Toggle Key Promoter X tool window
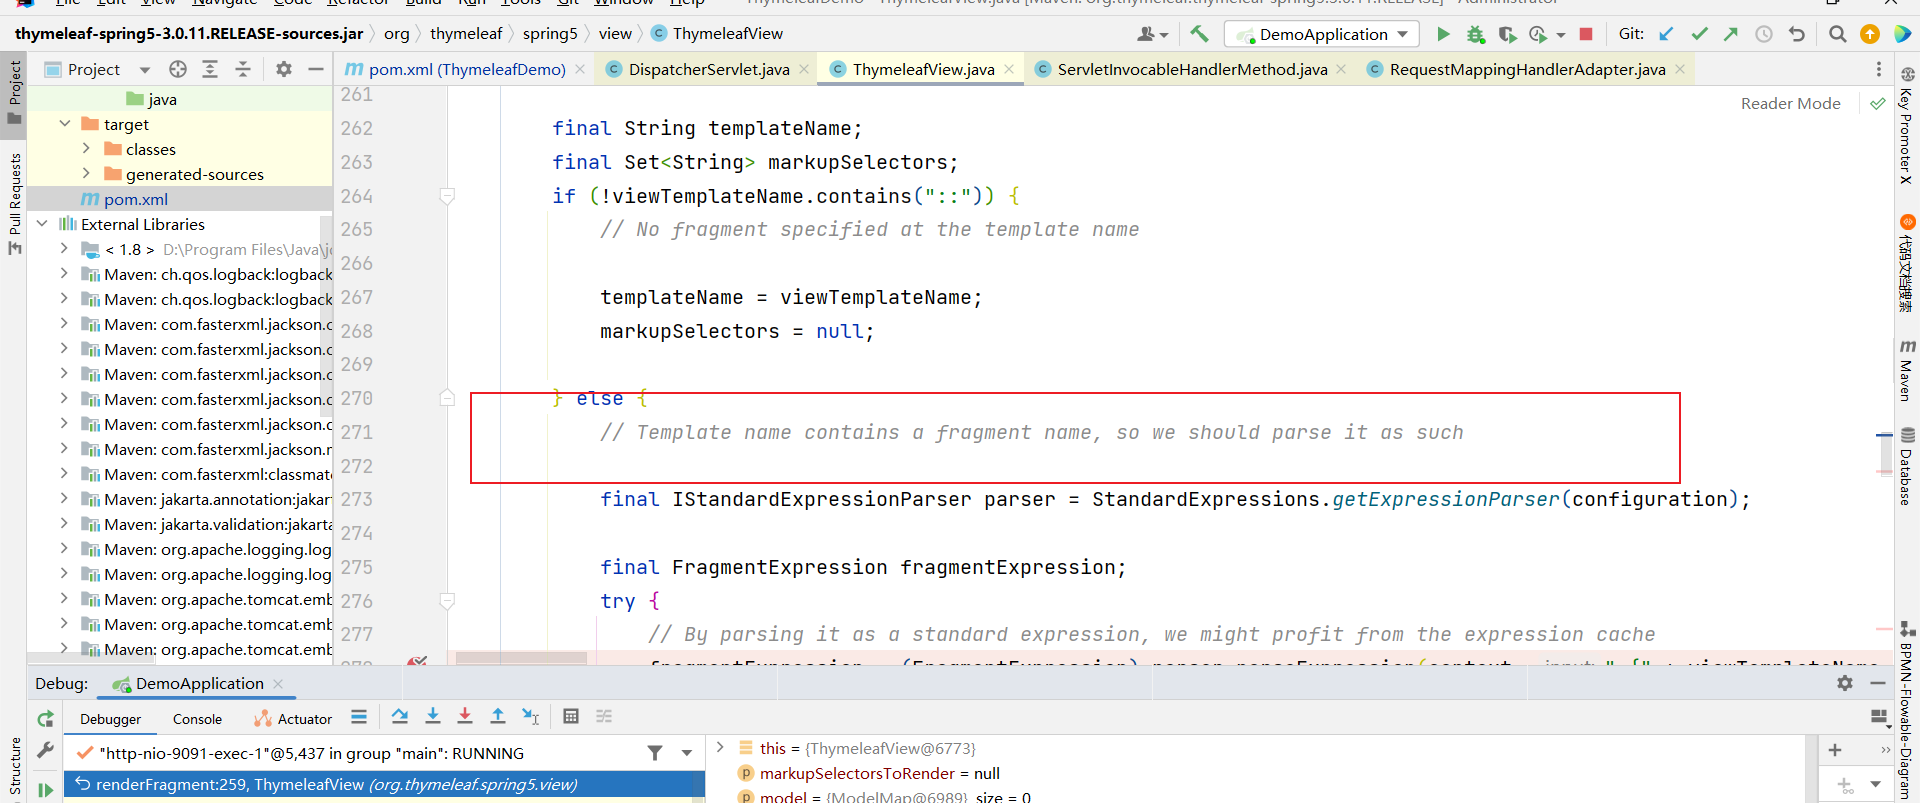1920x803 pixels. (x=1907, y=125)
